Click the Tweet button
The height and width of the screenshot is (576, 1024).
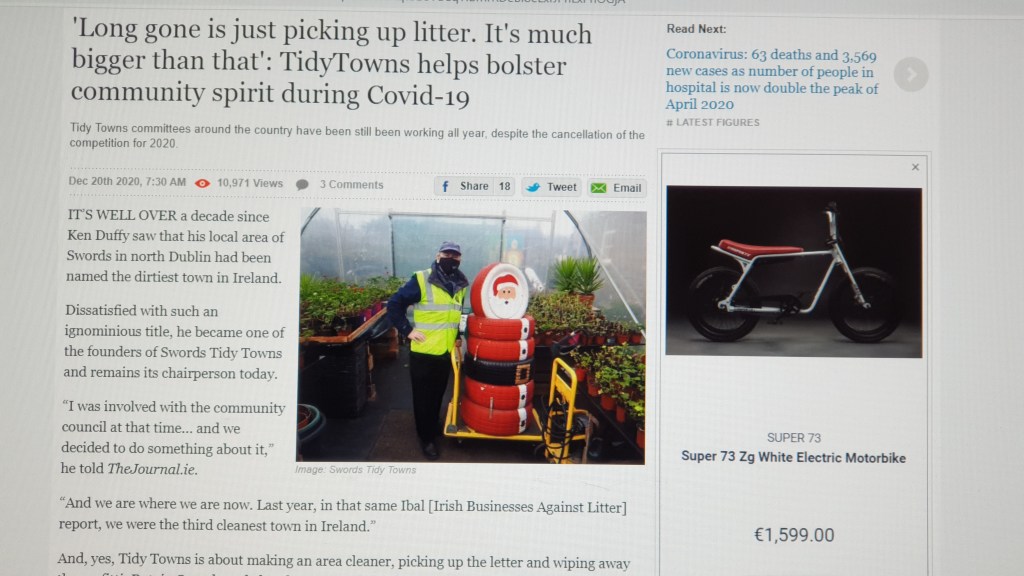click(x=551, y=187)
